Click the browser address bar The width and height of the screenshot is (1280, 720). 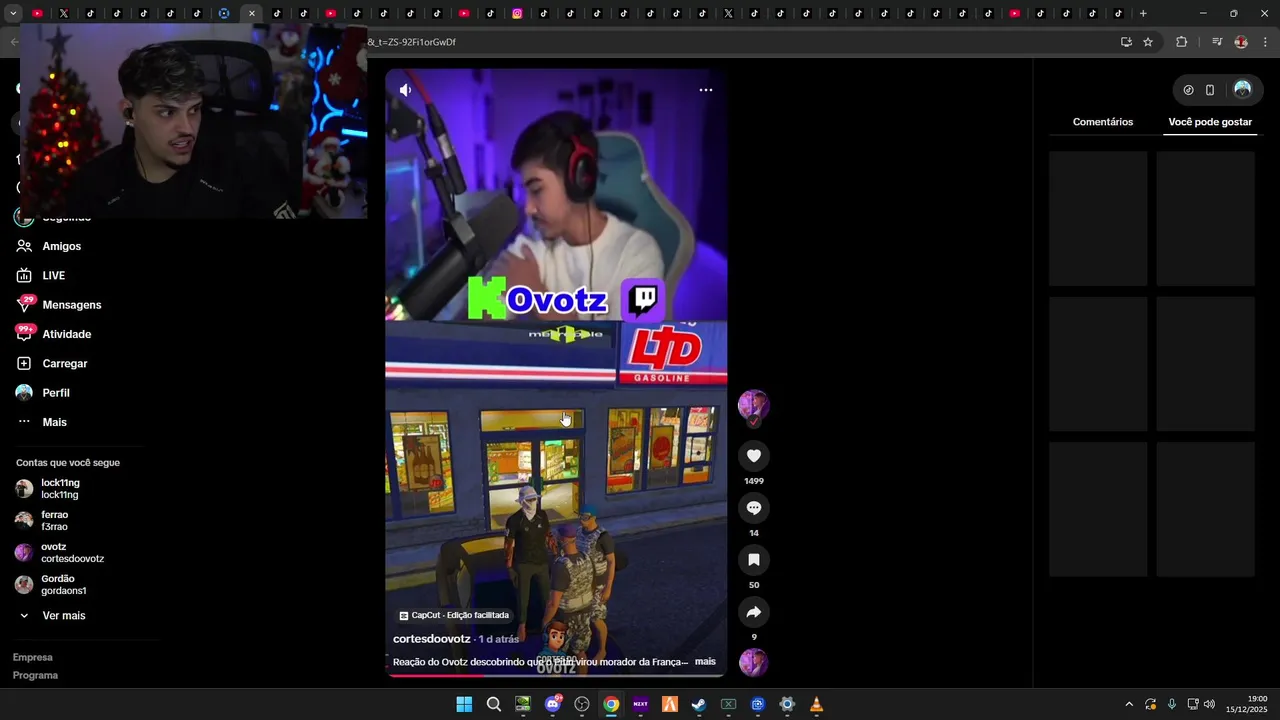740,42
